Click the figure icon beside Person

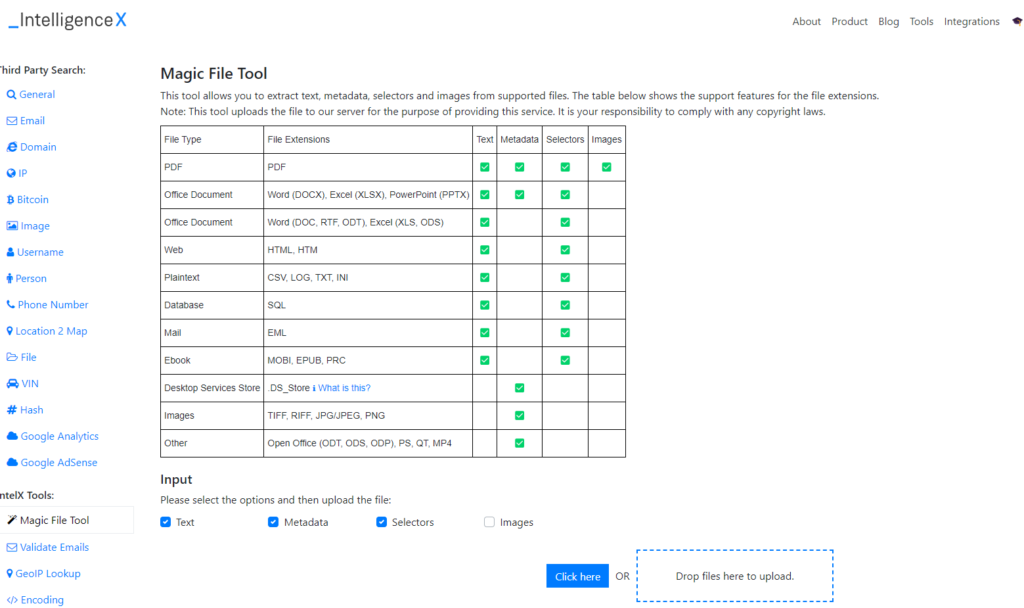tap(10, 278)
